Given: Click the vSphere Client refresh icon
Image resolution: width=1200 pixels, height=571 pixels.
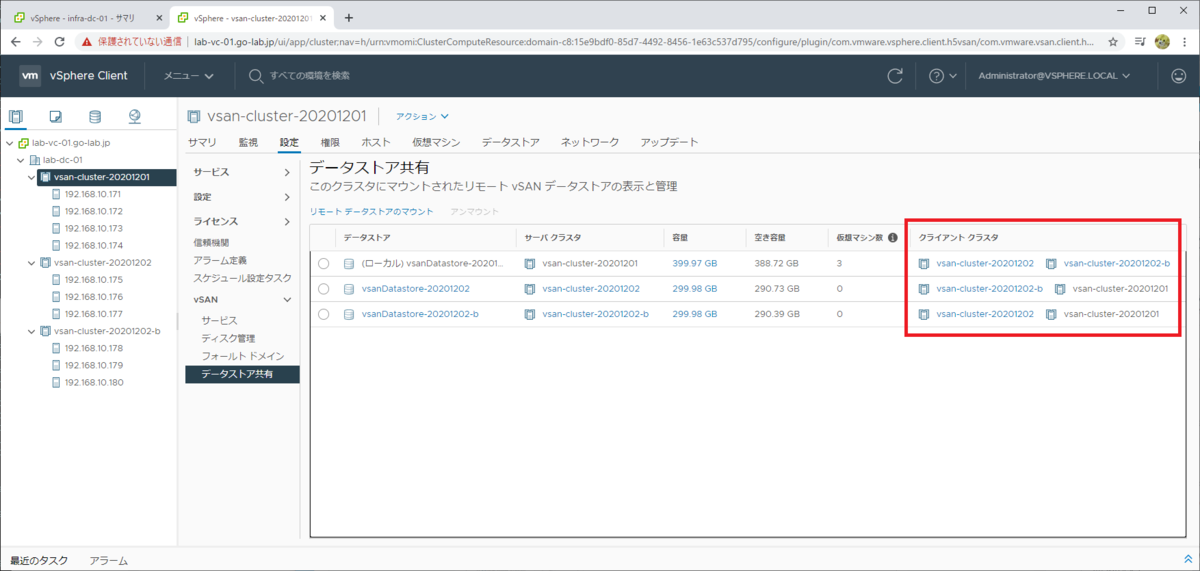Looking at the screenshot, I should (x=895, y=76).
